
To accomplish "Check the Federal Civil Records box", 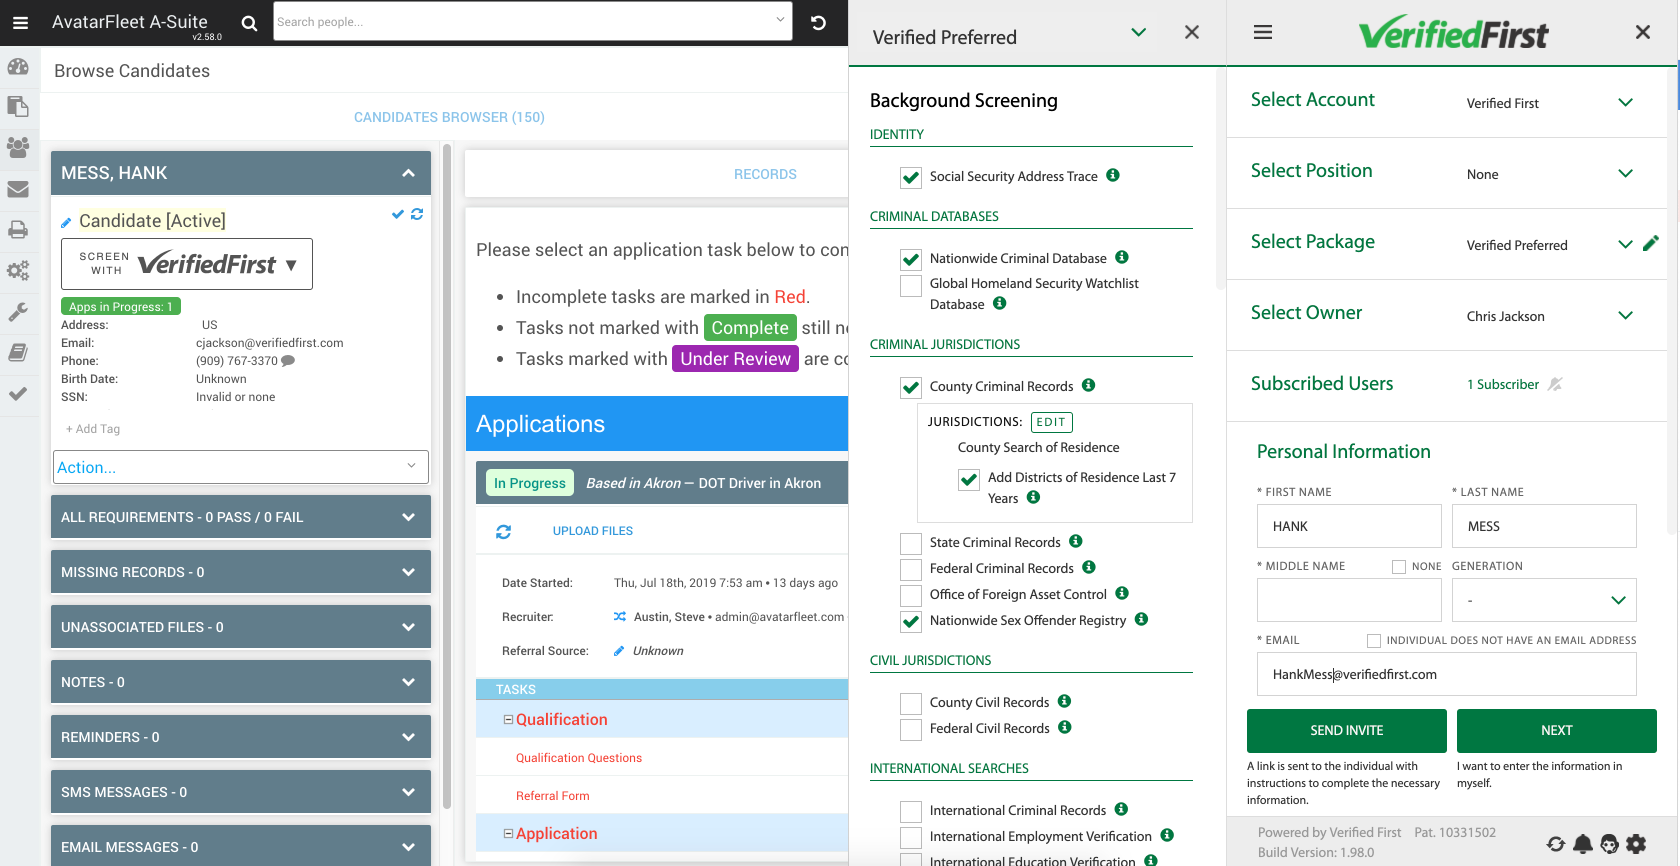I will 911,729.
